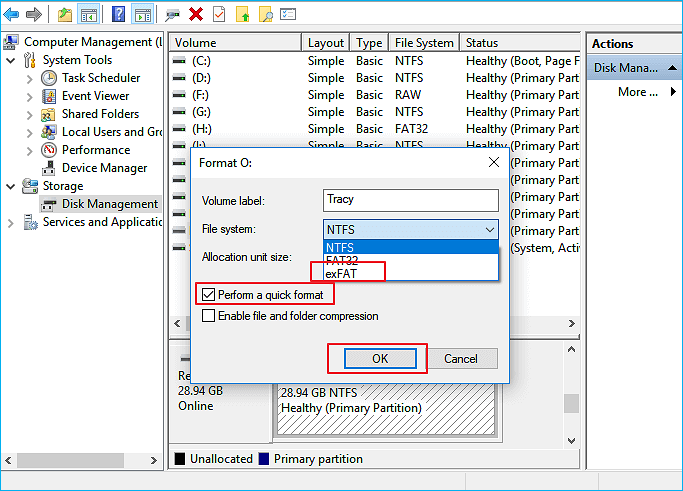Viewport: 683px width, 491px height.
Task: Click the blue Back arrow in toolbar
Action: pos(11,14)
